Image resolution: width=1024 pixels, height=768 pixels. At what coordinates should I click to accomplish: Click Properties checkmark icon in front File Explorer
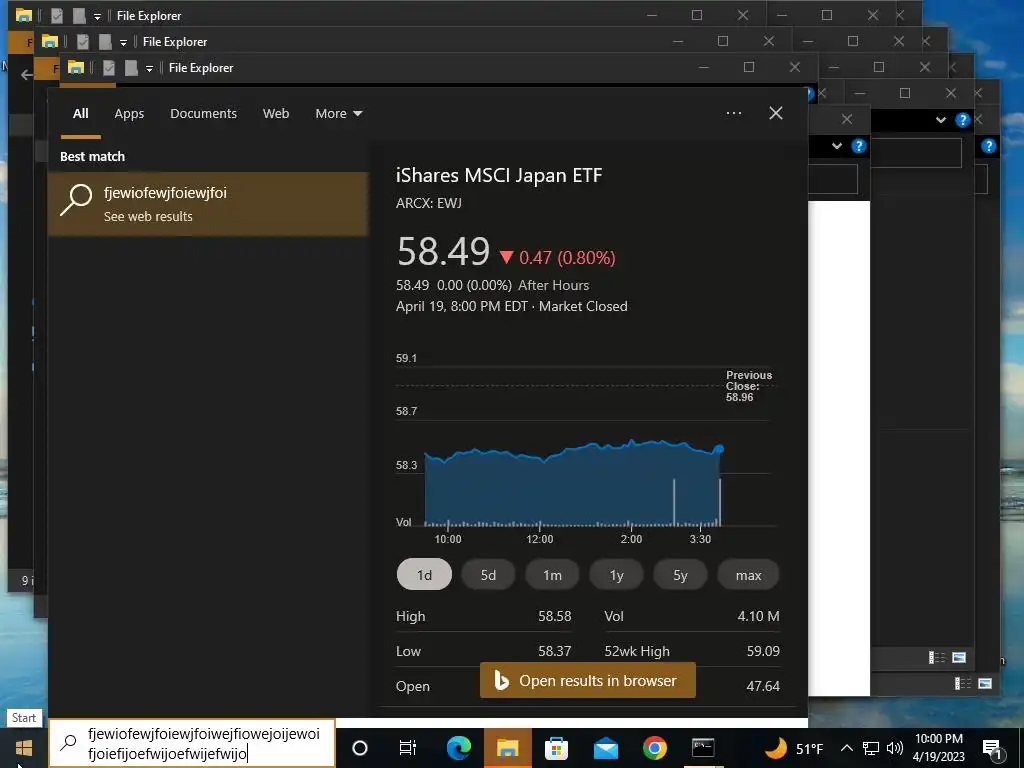(108, 68)
